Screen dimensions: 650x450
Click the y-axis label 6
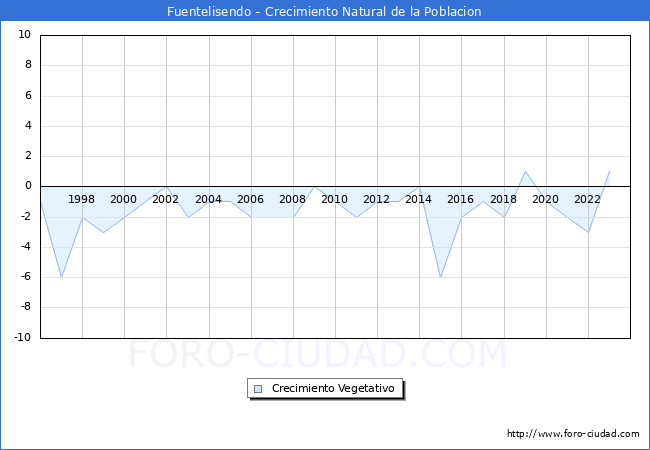(x=28, y=95)
